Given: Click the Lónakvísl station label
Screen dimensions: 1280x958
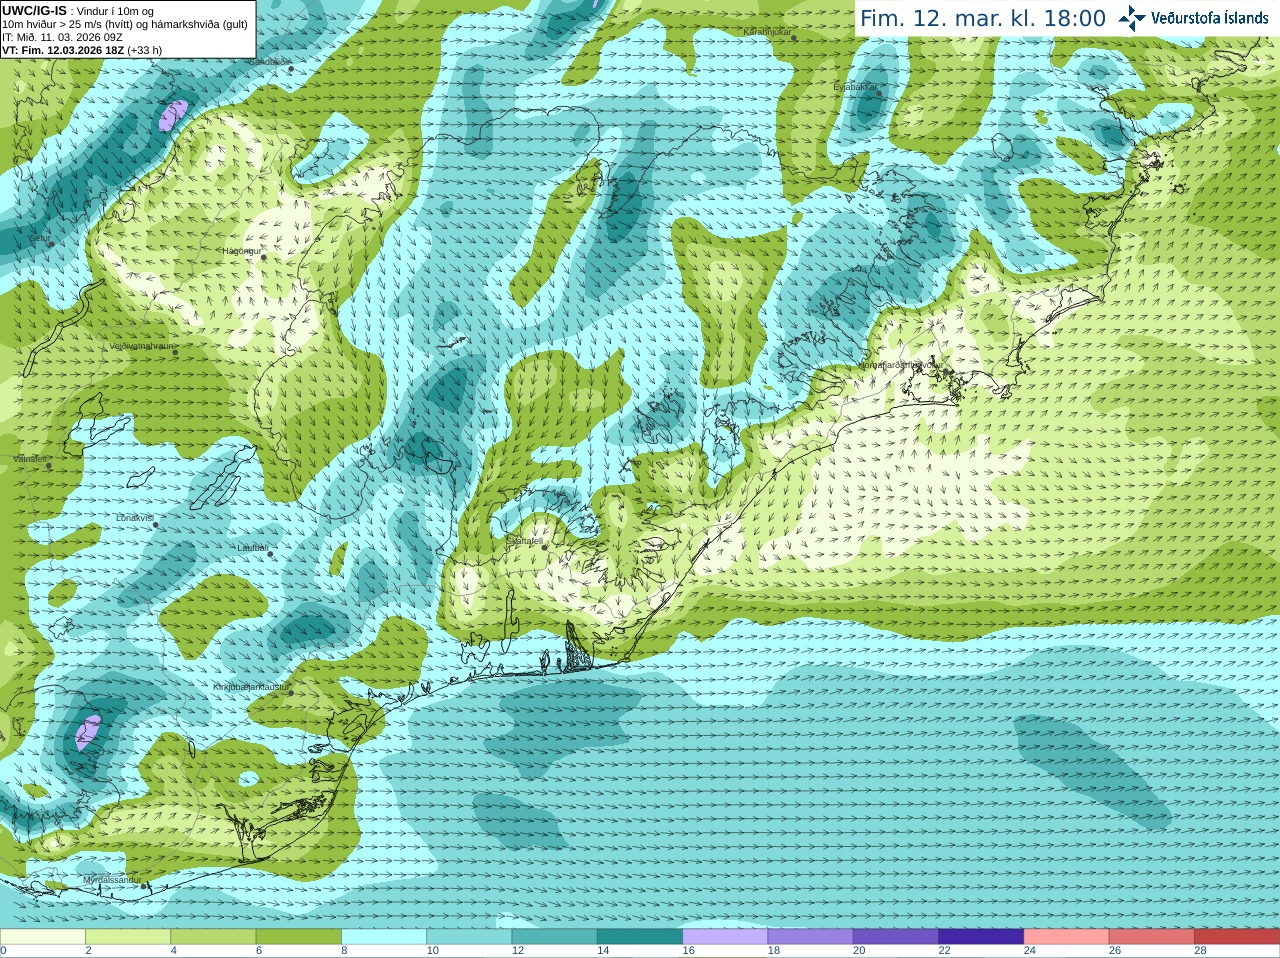Looking at the screenshot, I should point(134,518).
